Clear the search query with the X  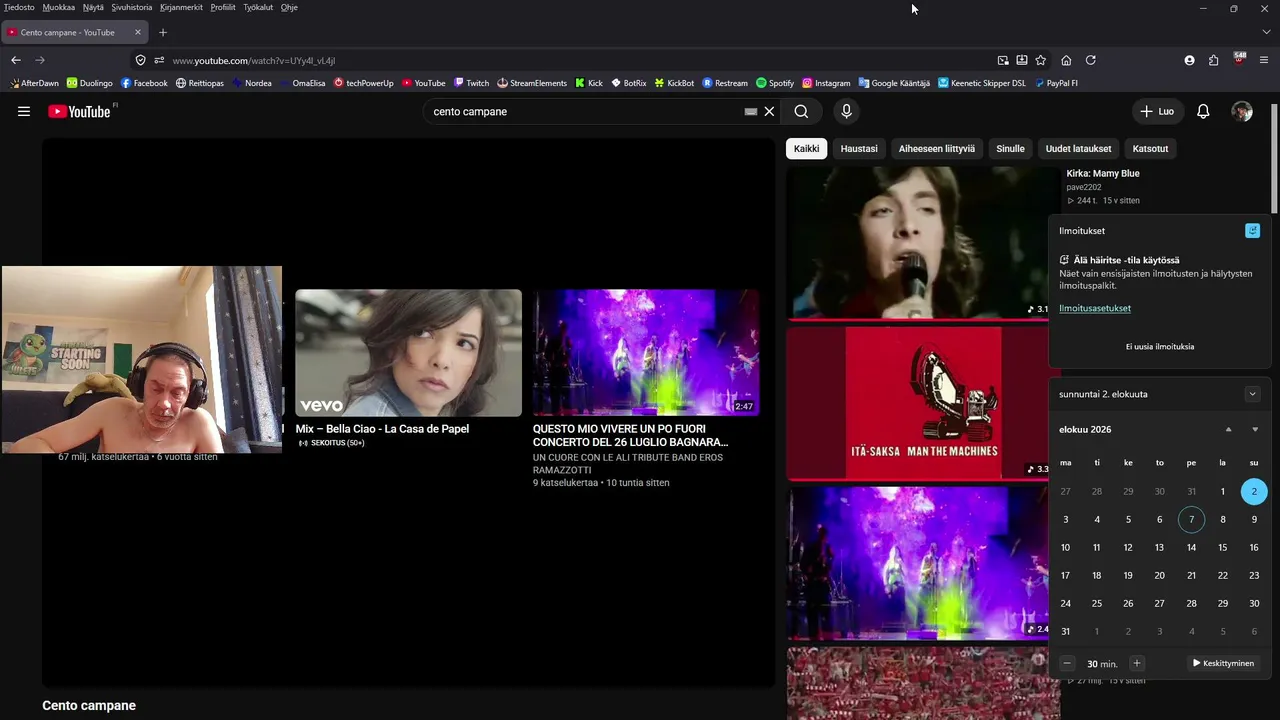coord(769,112)
